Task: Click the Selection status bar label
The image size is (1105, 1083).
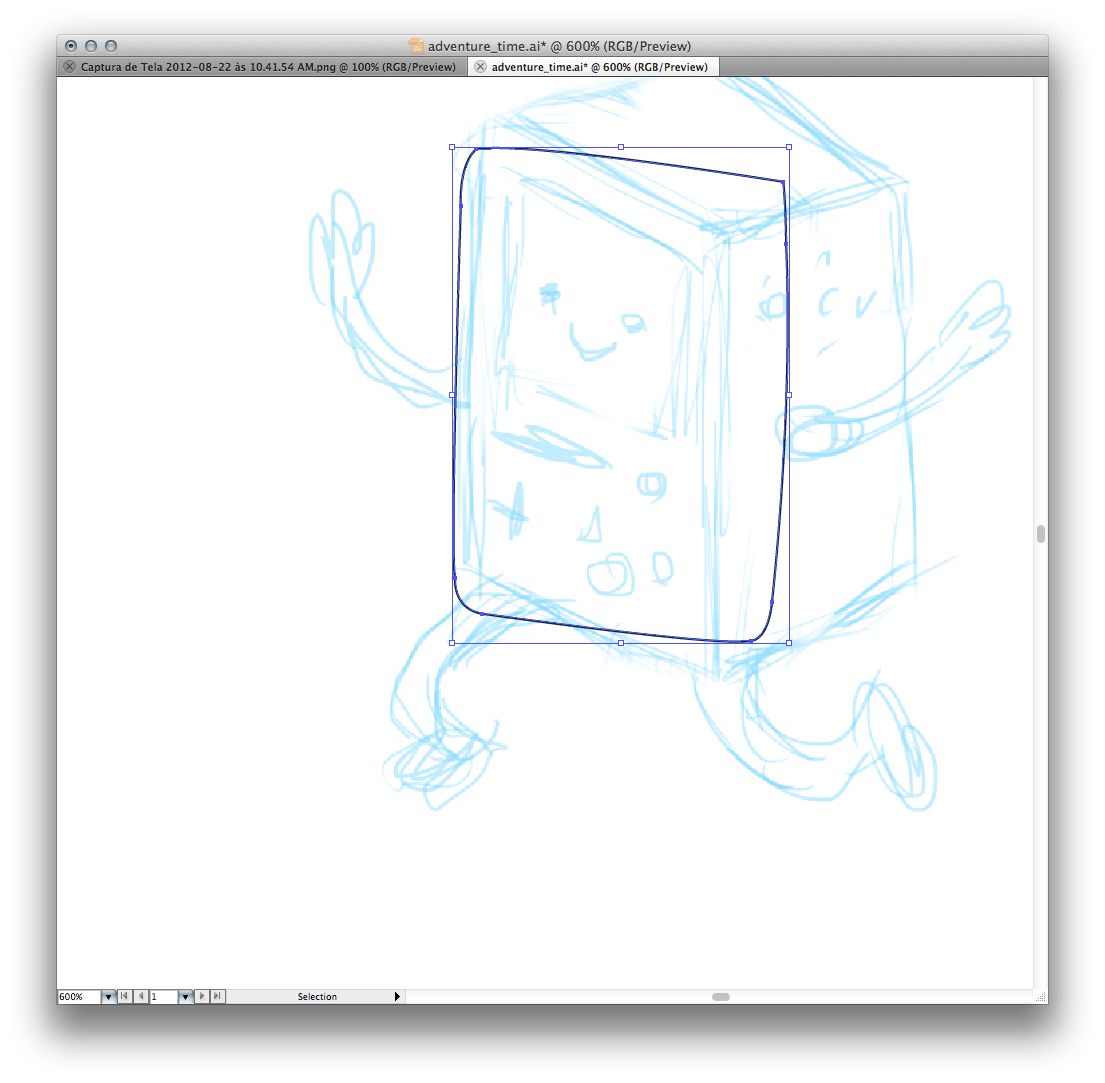Action: point(317,997)
